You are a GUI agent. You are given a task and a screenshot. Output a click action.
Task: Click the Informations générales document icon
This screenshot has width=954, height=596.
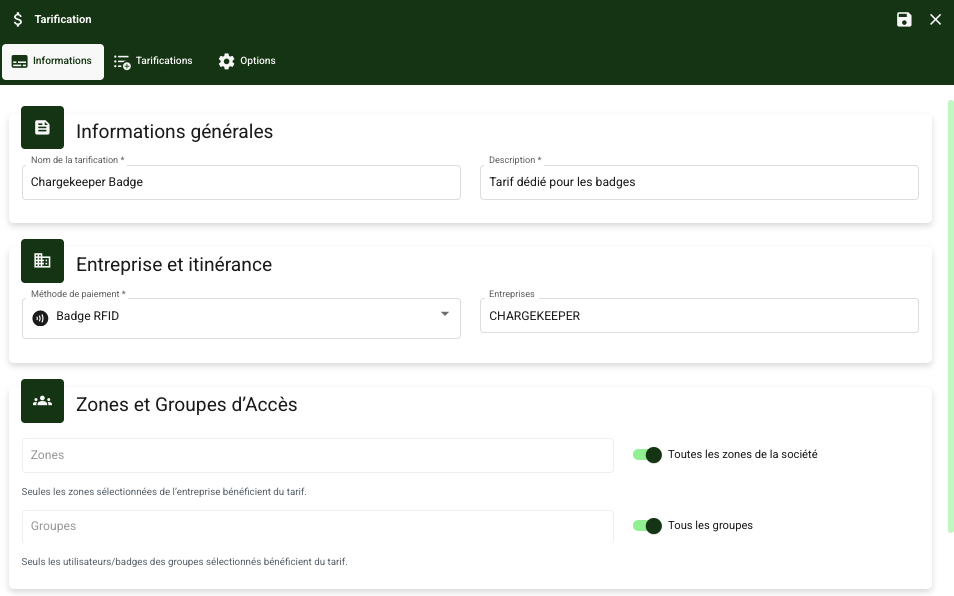tap(42, 128)
